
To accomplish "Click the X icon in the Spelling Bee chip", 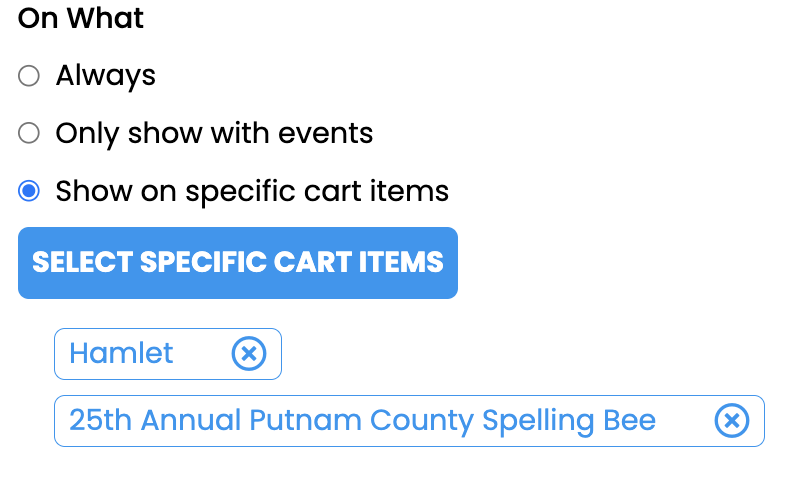I will (731, 421).
